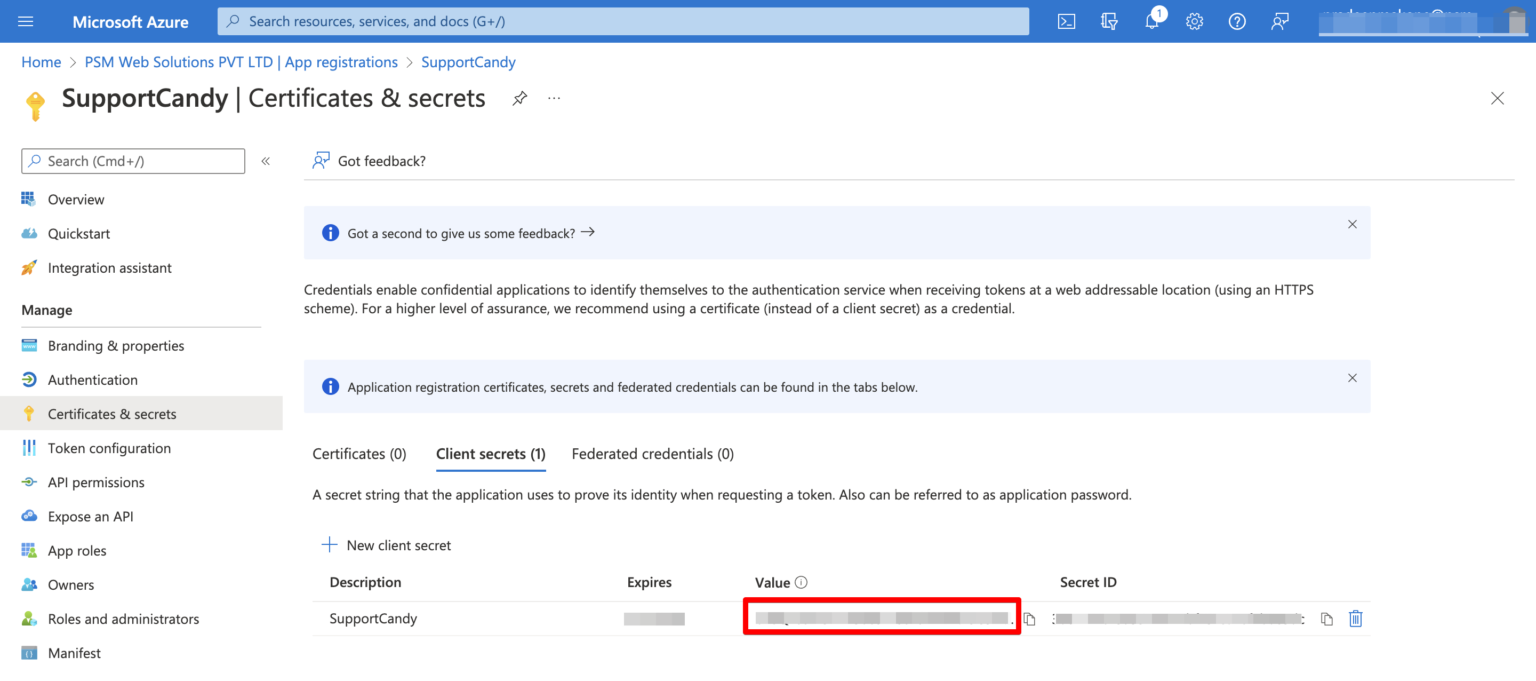This screenshot has width=1536, height=681.
Task: Open the Got feedback? link
Action: pos(370,161)
